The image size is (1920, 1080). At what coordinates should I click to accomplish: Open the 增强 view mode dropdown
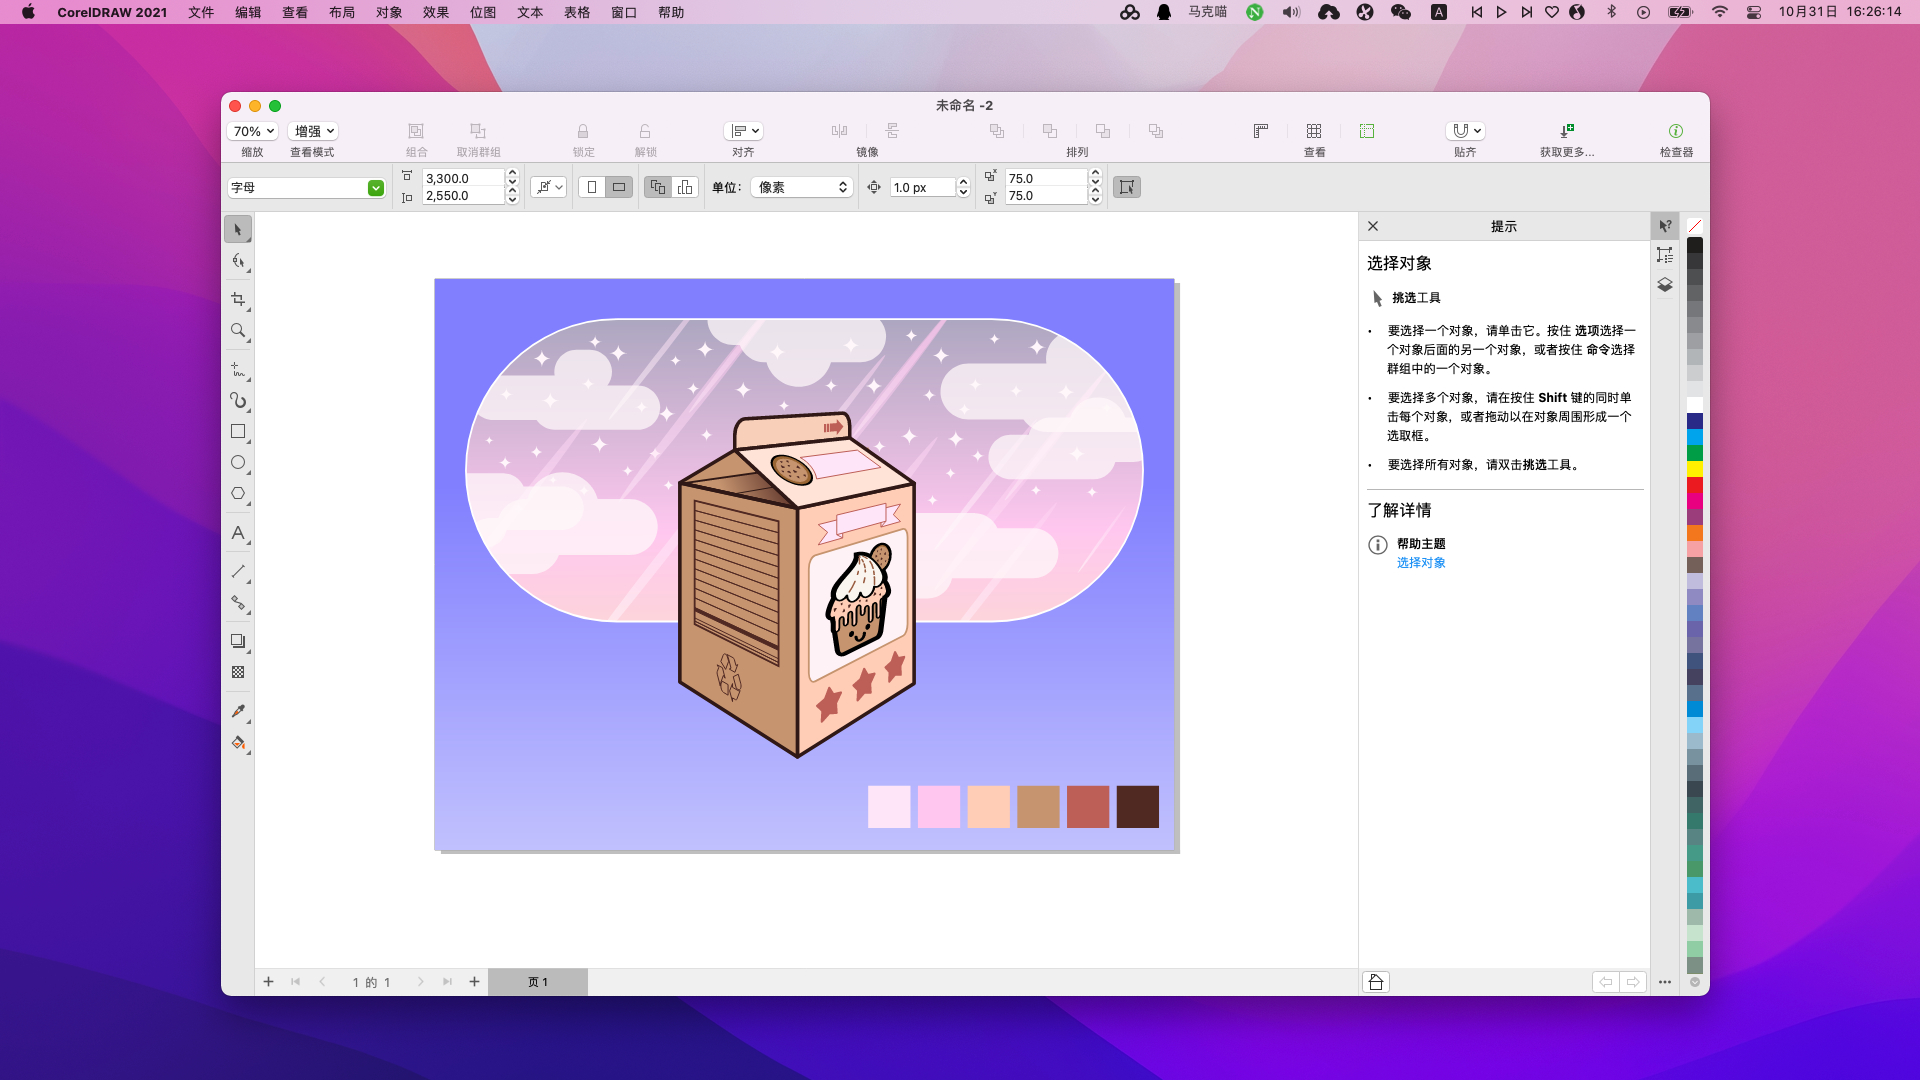point(313,131)
